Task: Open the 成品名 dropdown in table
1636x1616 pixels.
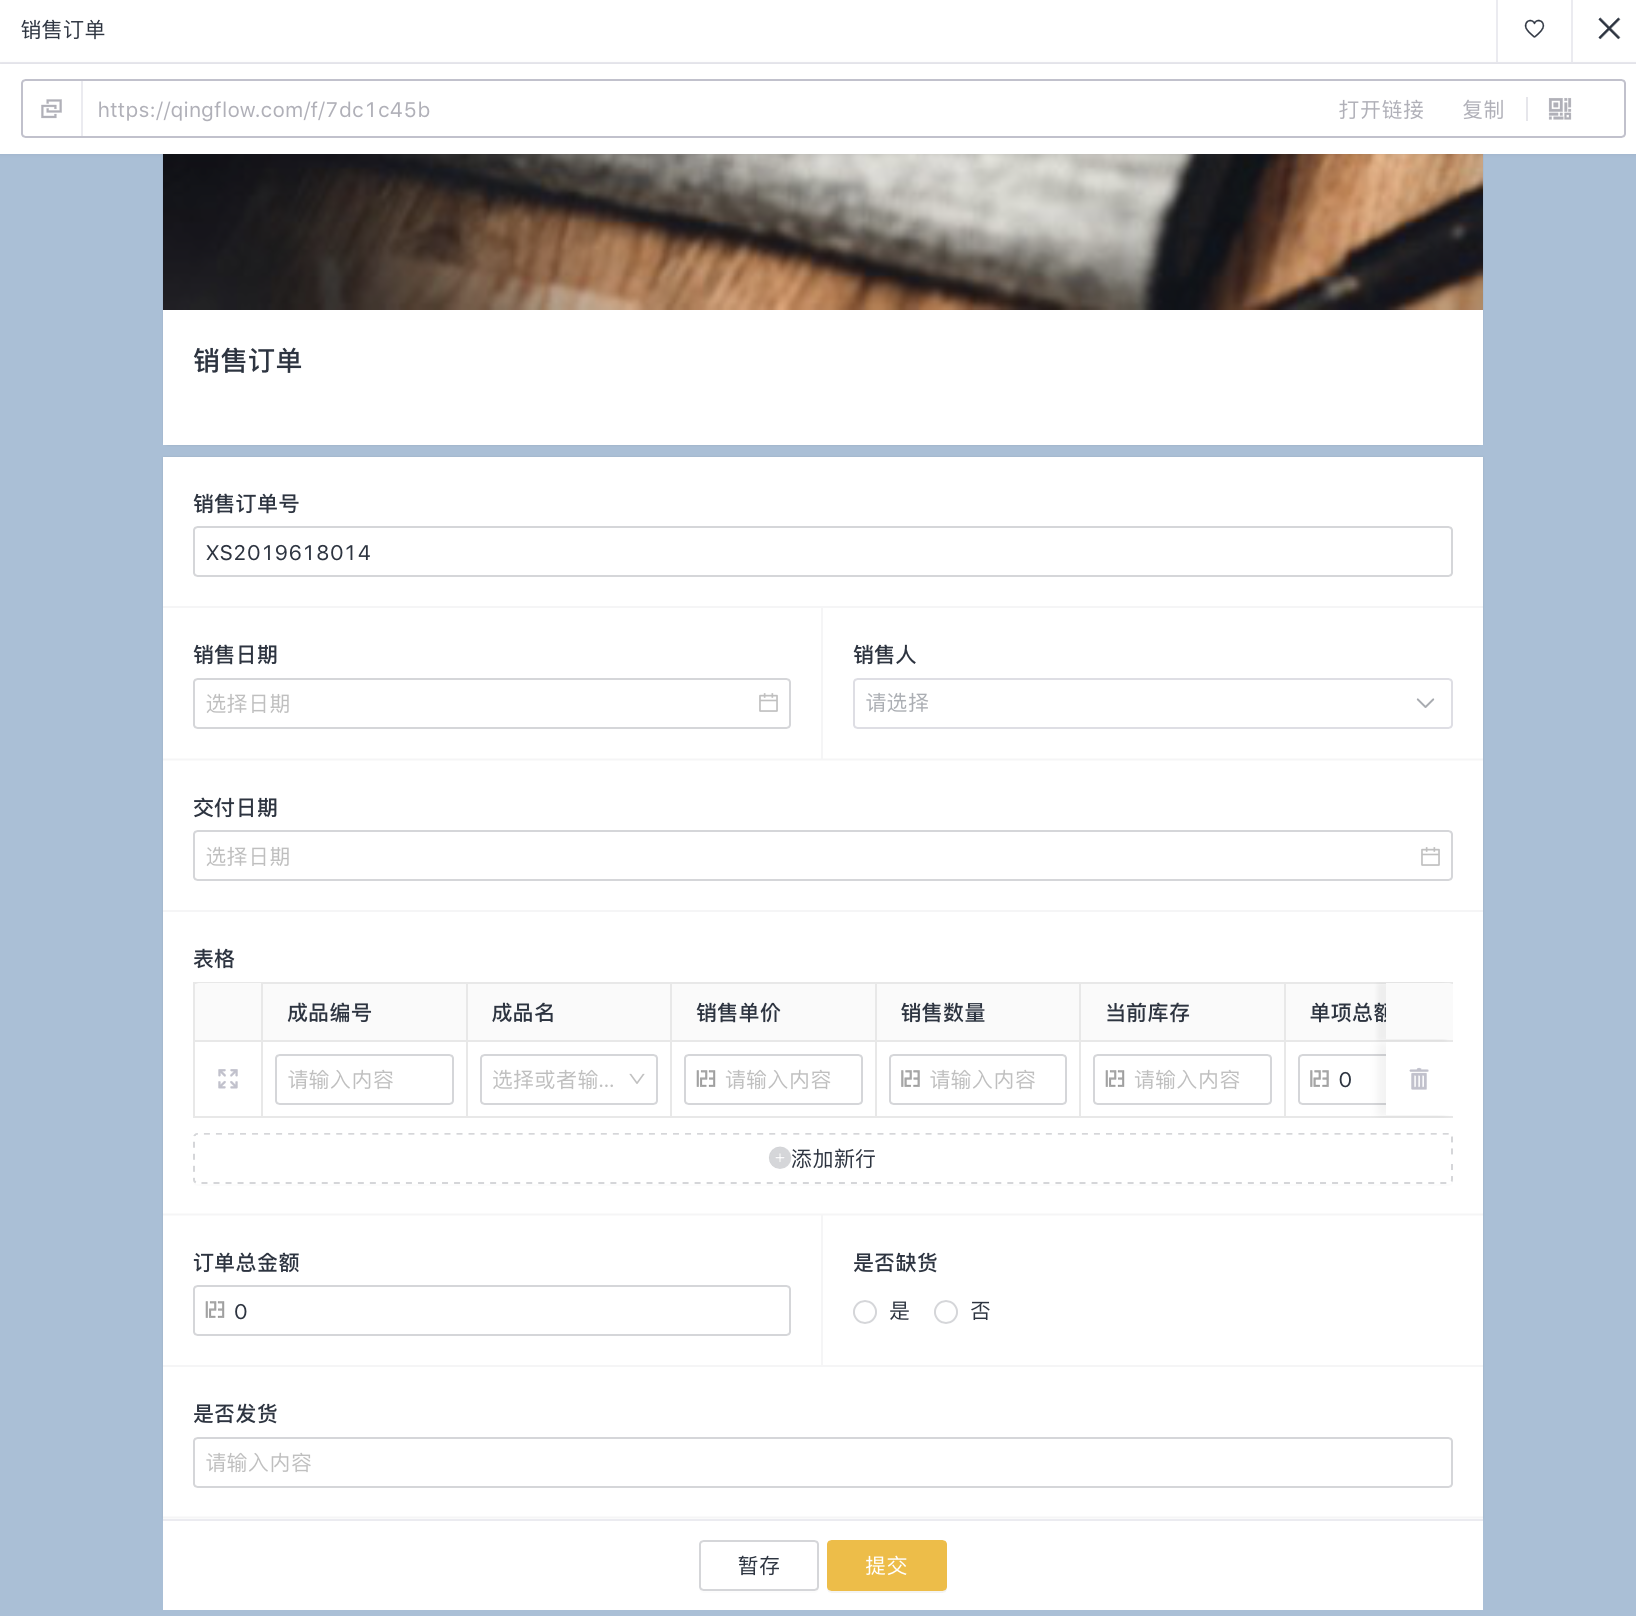Action: [x=568, y=1079]
